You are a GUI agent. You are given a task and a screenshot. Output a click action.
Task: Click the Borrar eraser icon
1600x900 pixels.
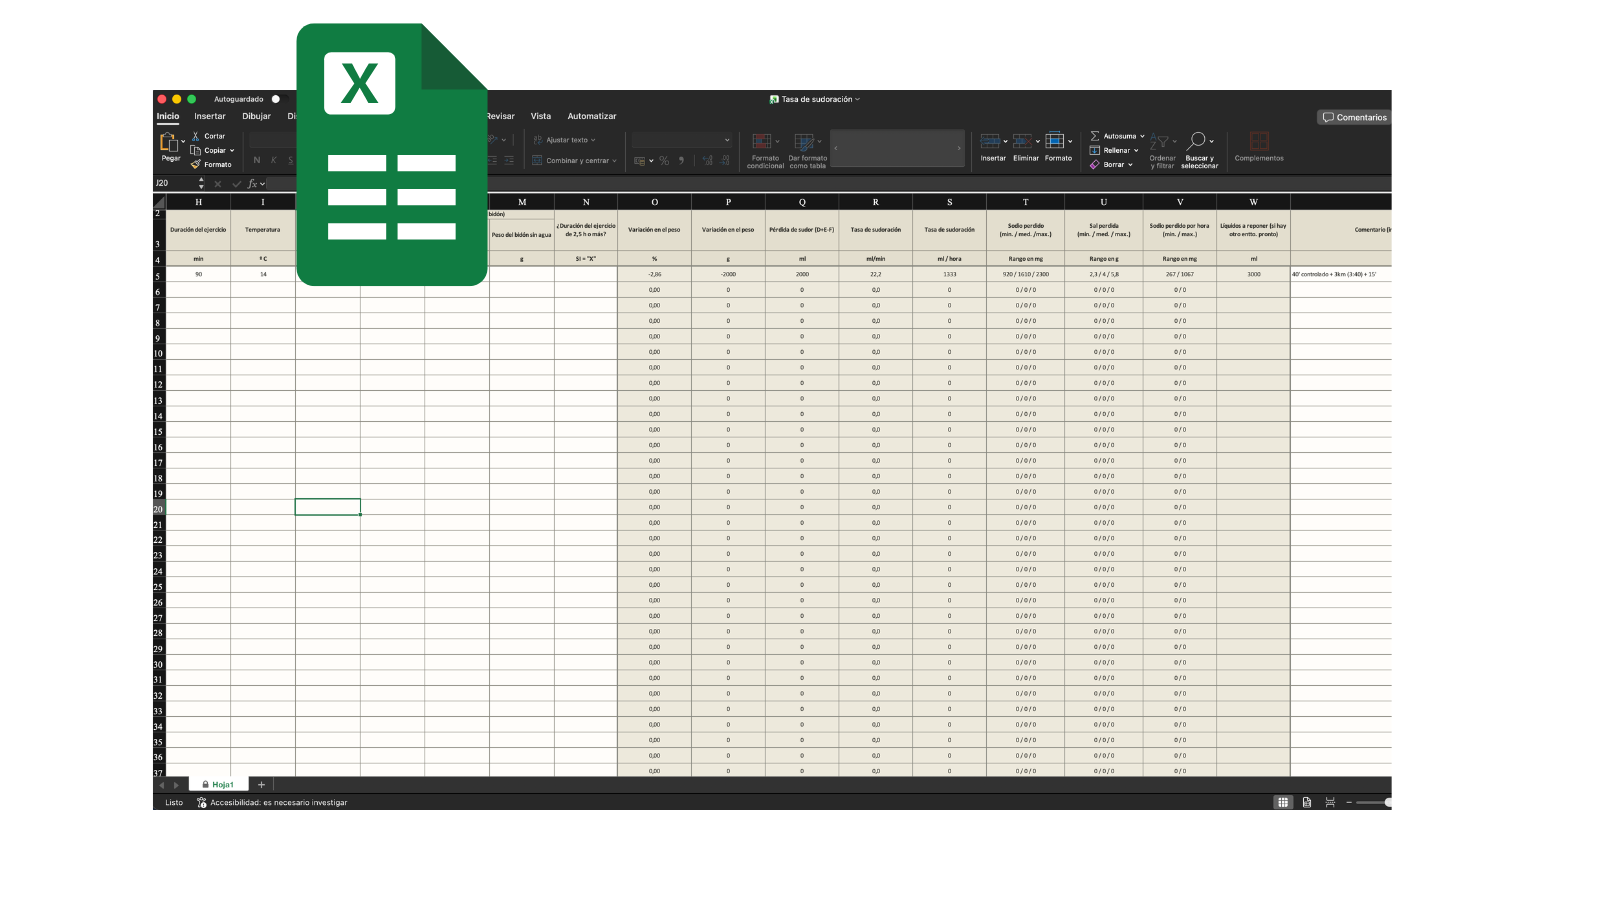point(1095,164)
